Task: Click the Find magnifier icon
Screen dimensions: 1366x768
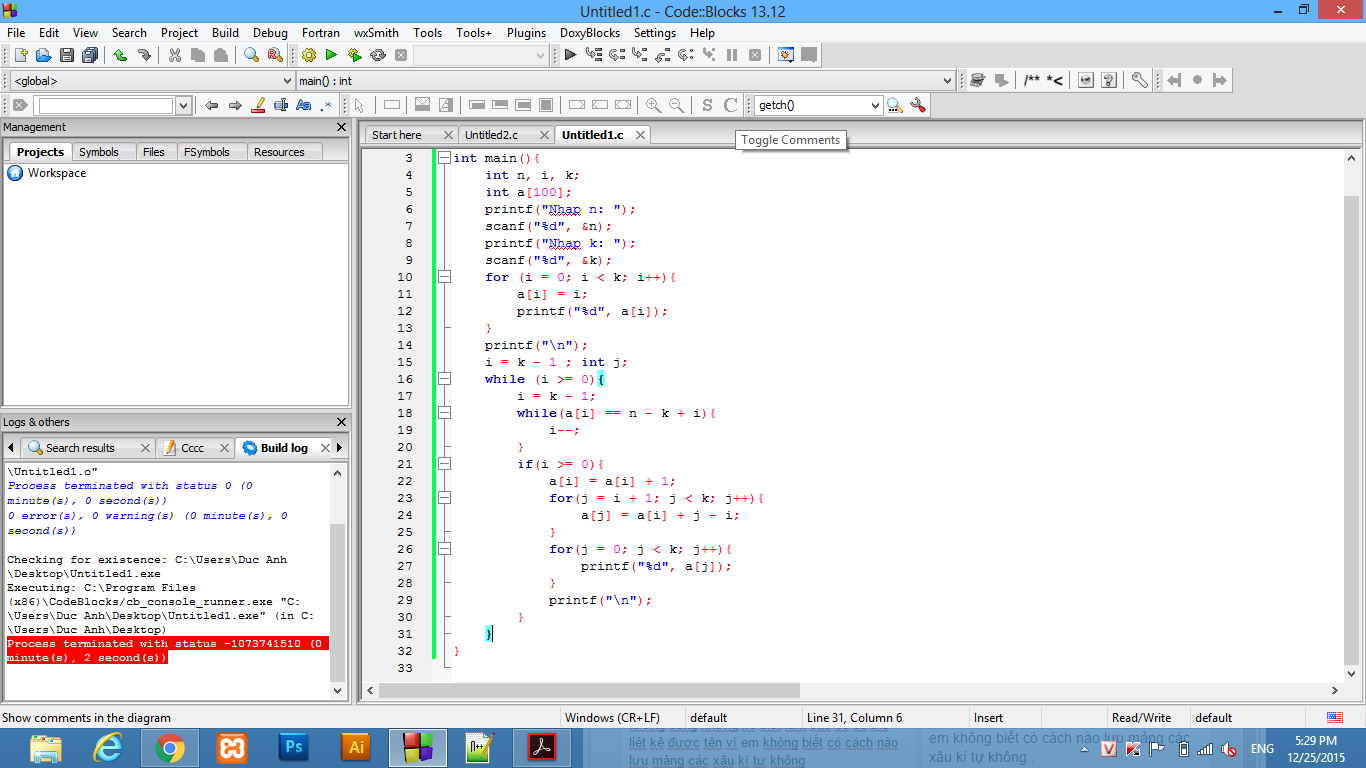Action: click(251, 56)
